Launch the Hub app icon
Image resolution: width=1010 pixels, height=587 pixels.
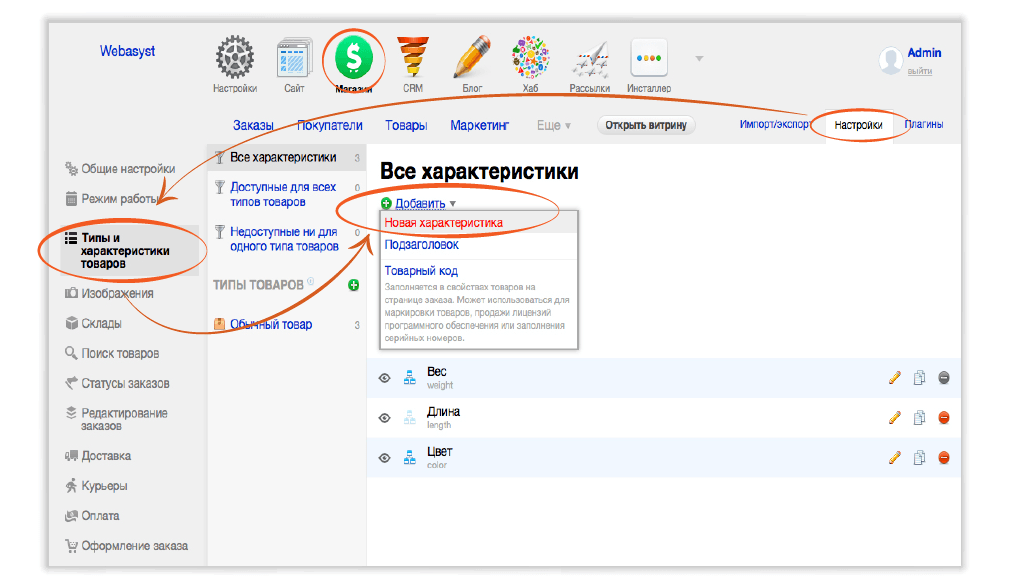[x=530, y=58]
